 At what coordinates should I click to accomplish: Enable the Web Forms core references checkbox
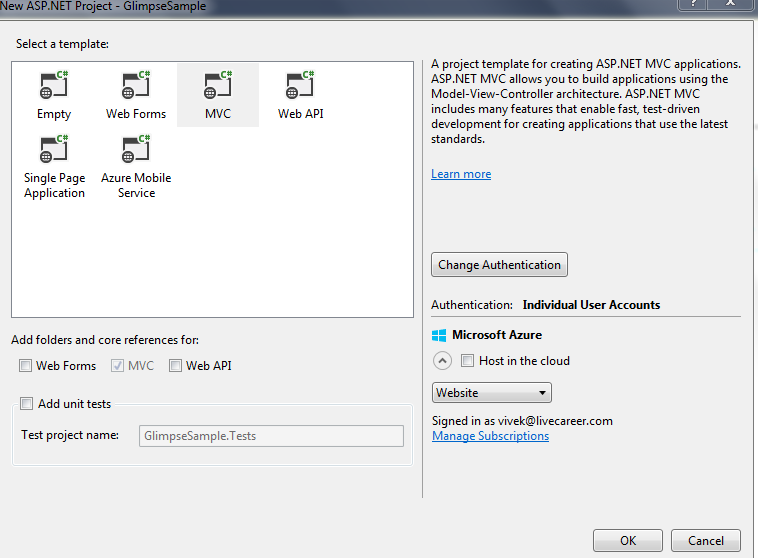[25, 366]
